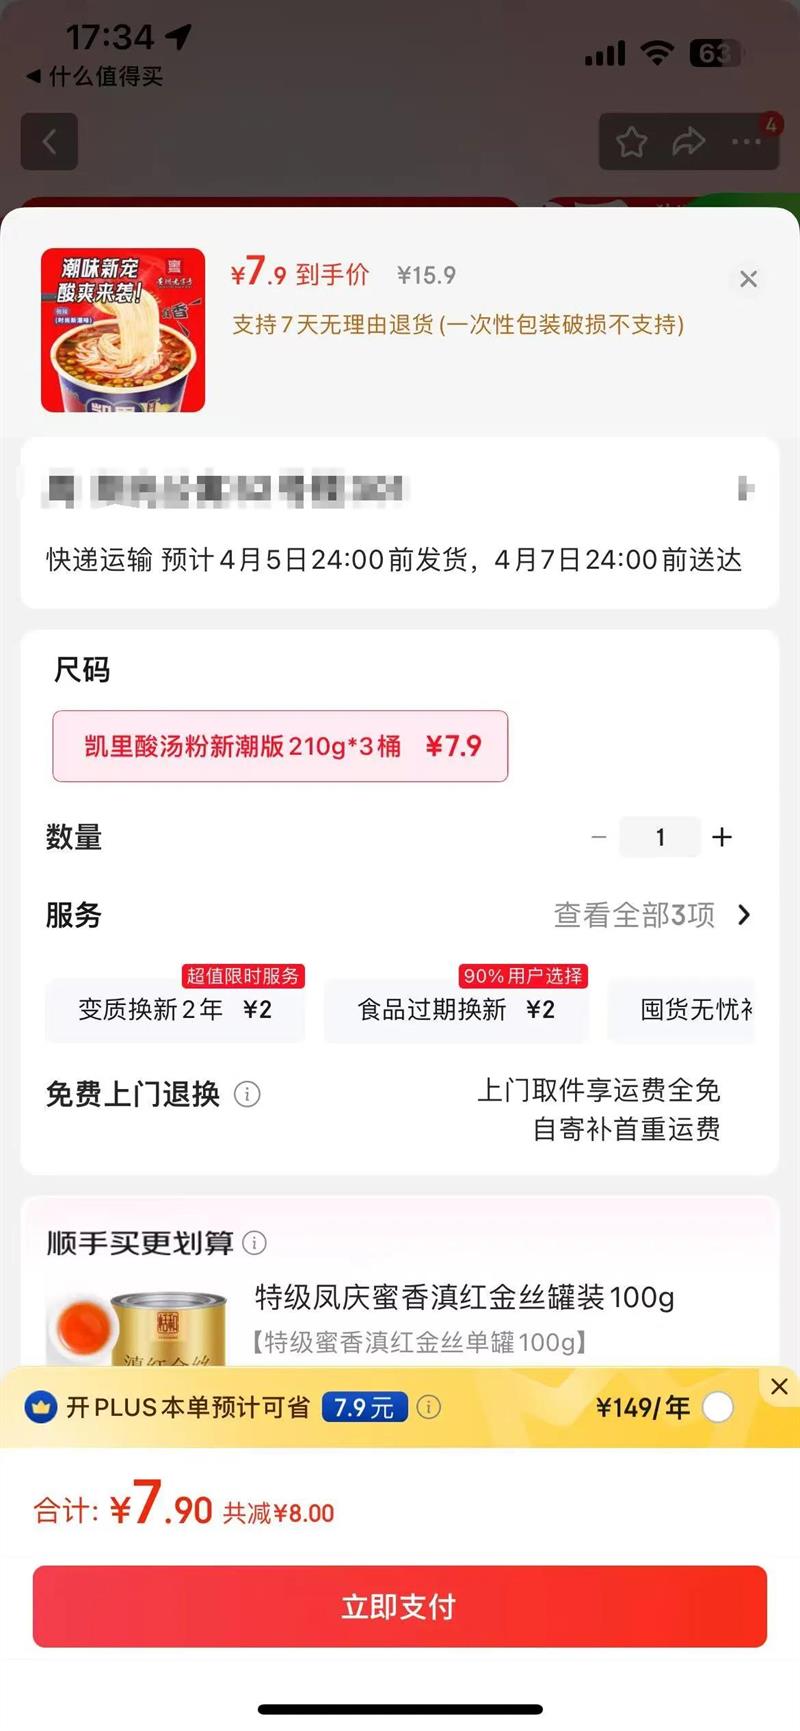Tap the back arrow button
The height and width of the screenshot is (1731, 800).
(x=49, y=142)
